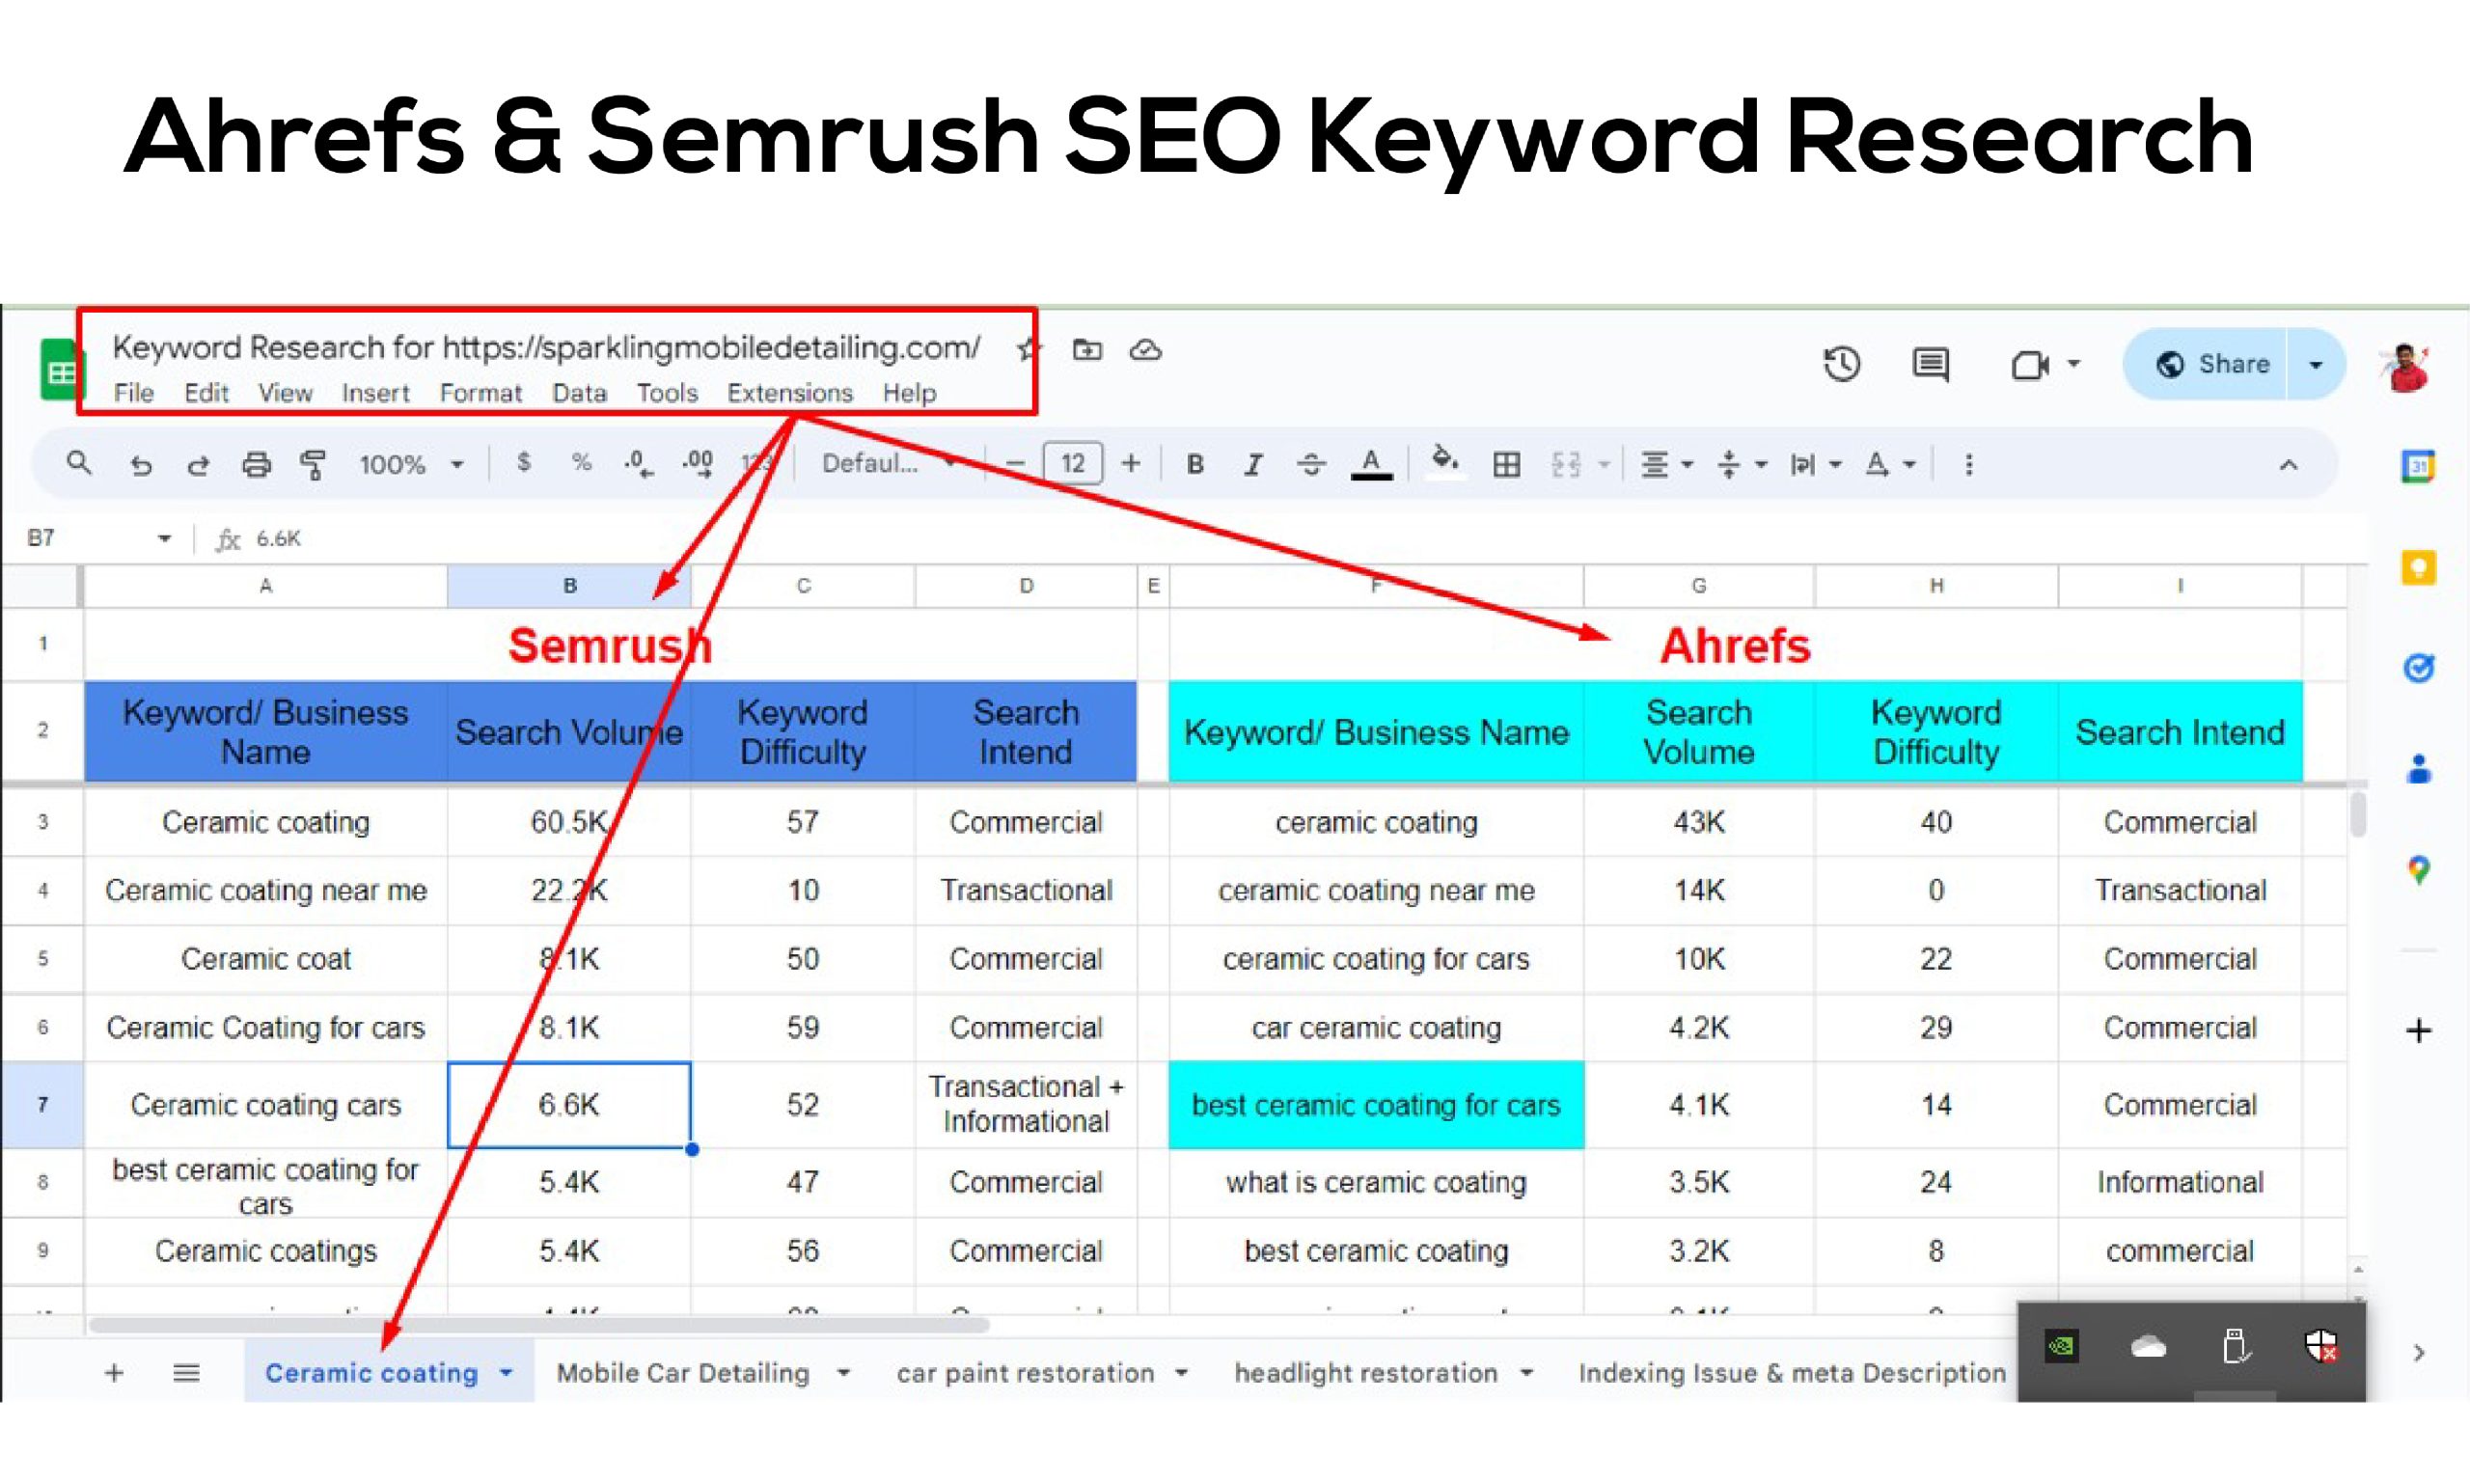Open the zoom 100% dropdown

[411, 465]
